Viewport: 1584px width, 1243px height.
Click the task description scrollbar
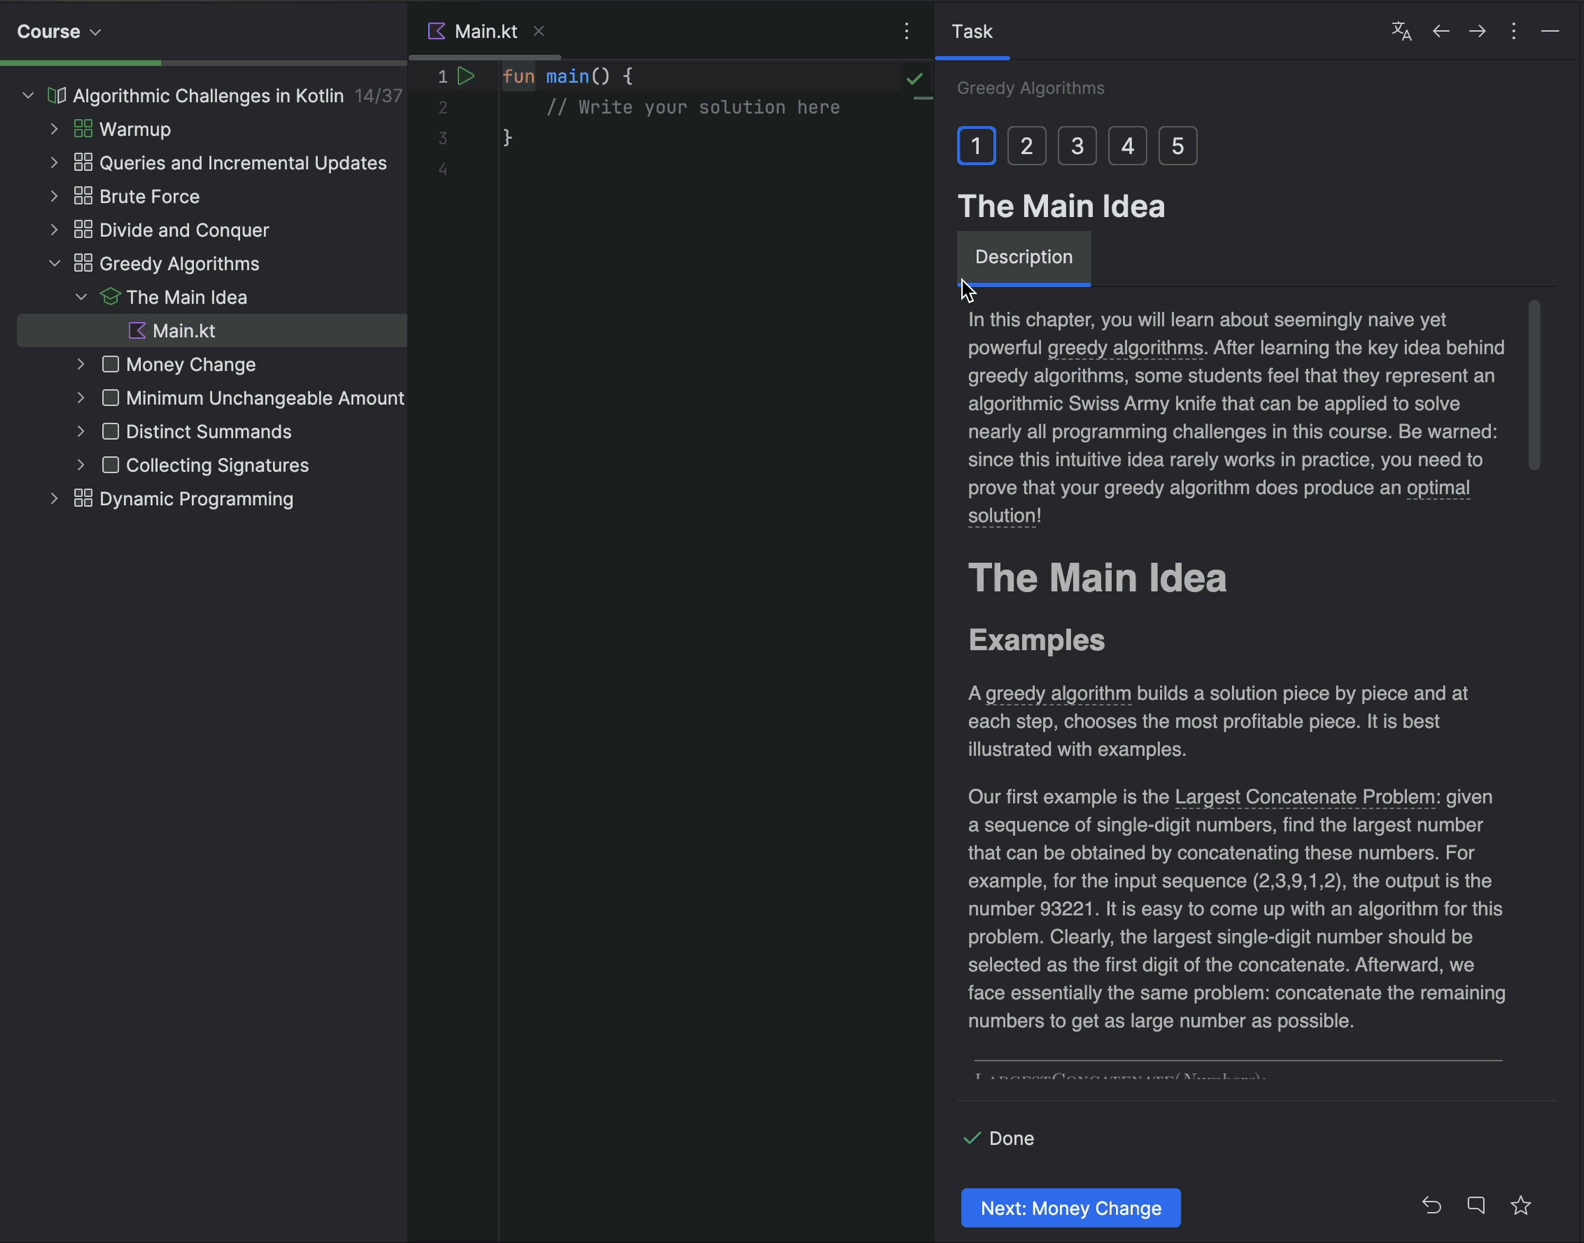1534,385
